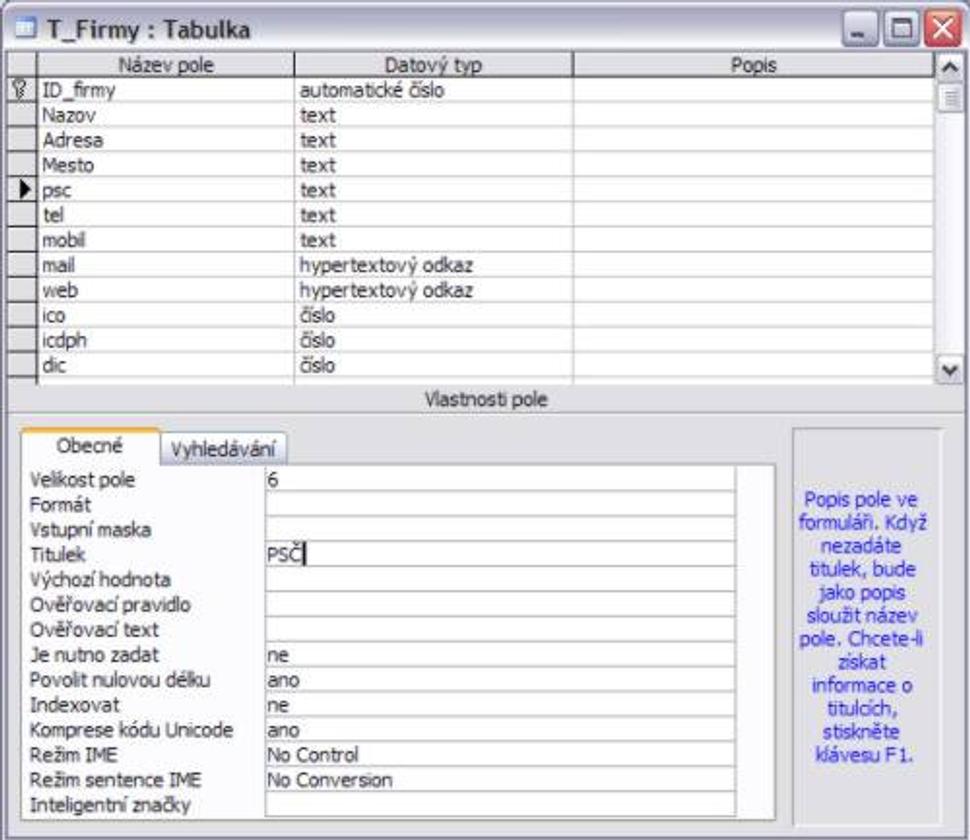Image resolution: width=970 pixels, height=840 pixels.
Task: Click the Velikost pole value field
Action: tap(500, 479)
